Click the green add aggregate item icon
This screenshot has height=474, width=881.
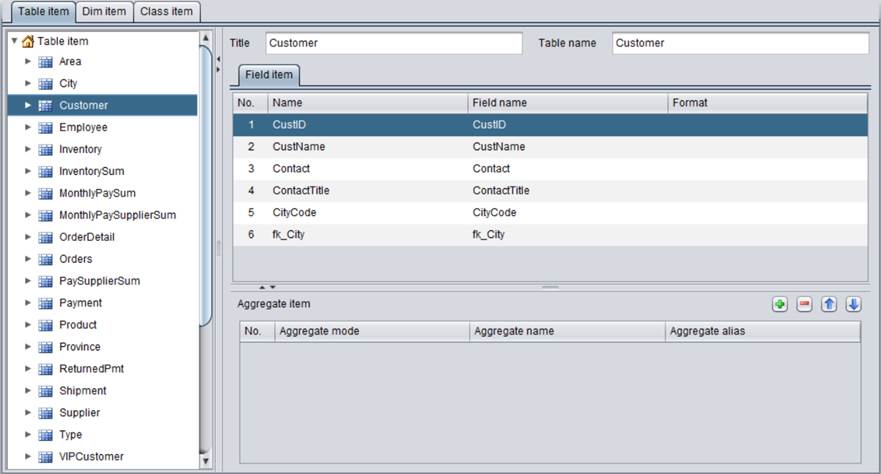point(780,304)
